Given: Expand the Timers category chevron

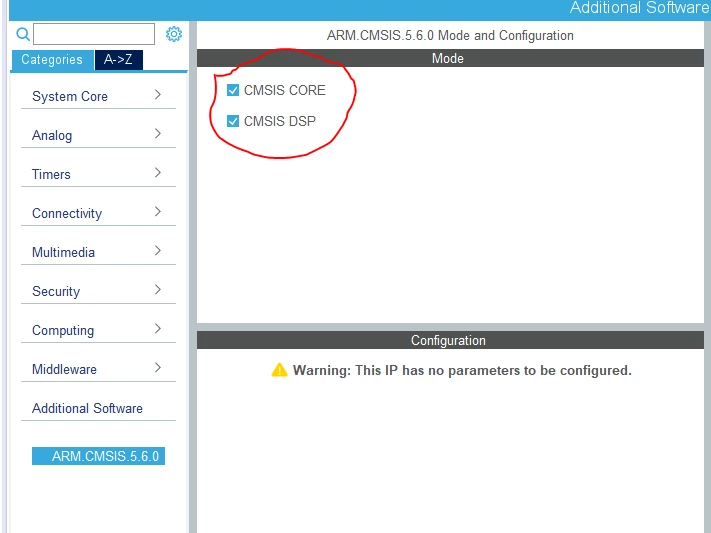Looking at the screenshot, I should tap(158, 173).
